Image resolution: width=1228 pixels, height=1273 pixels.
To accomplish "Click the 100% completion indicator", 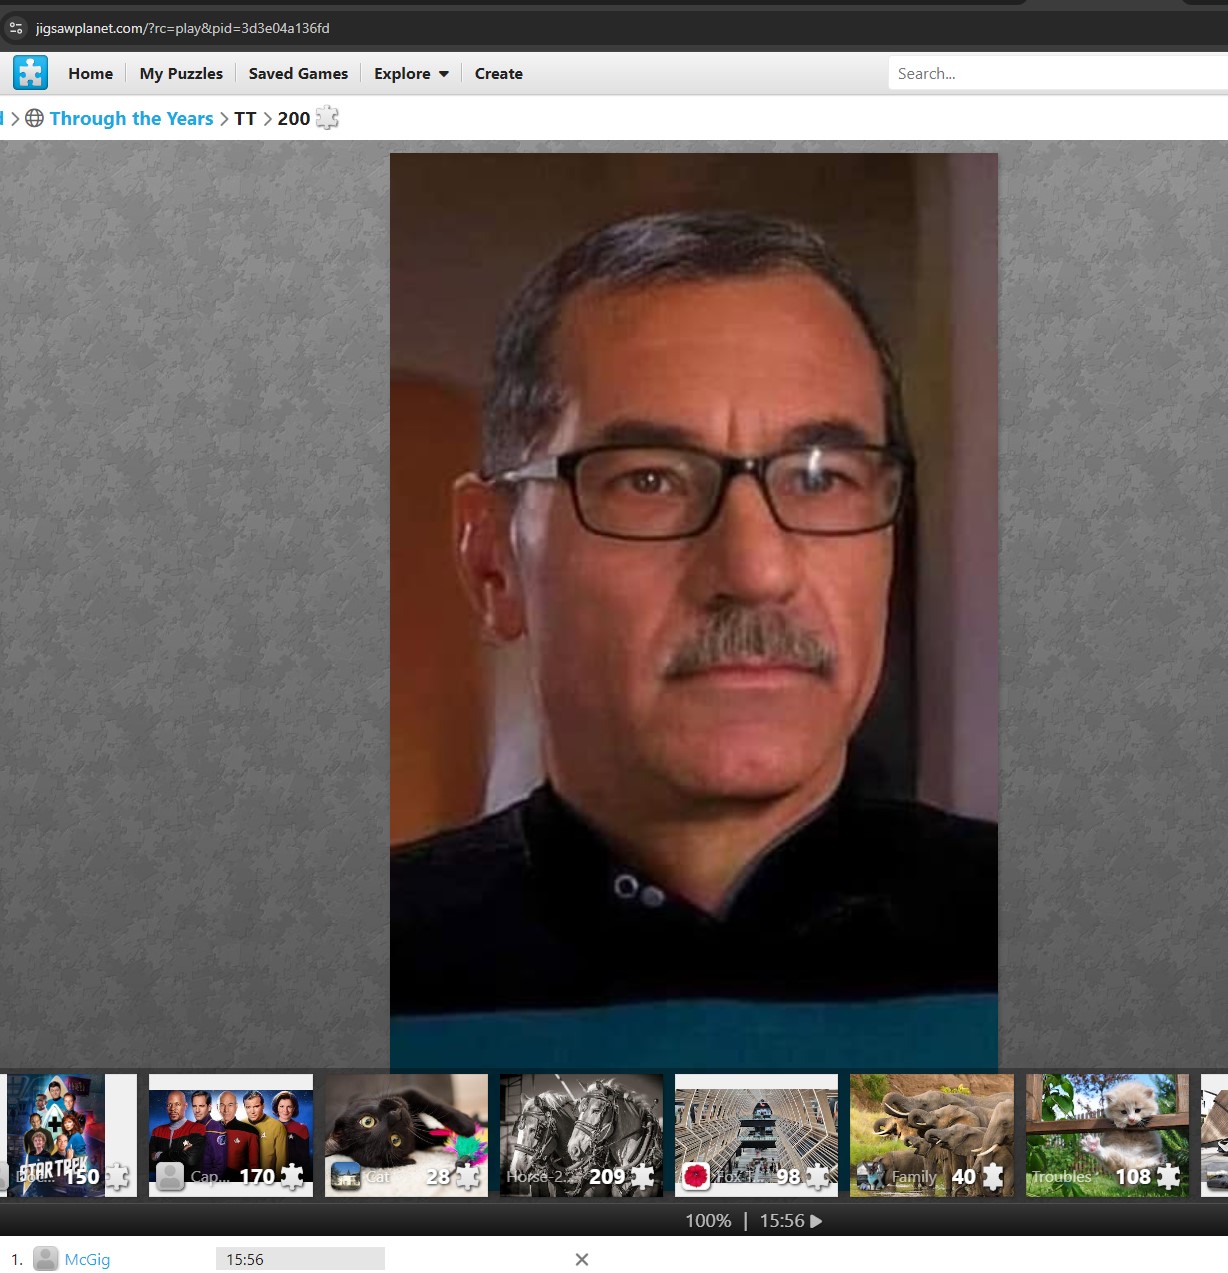I will pyautogui.click(x=708, y=1221).
